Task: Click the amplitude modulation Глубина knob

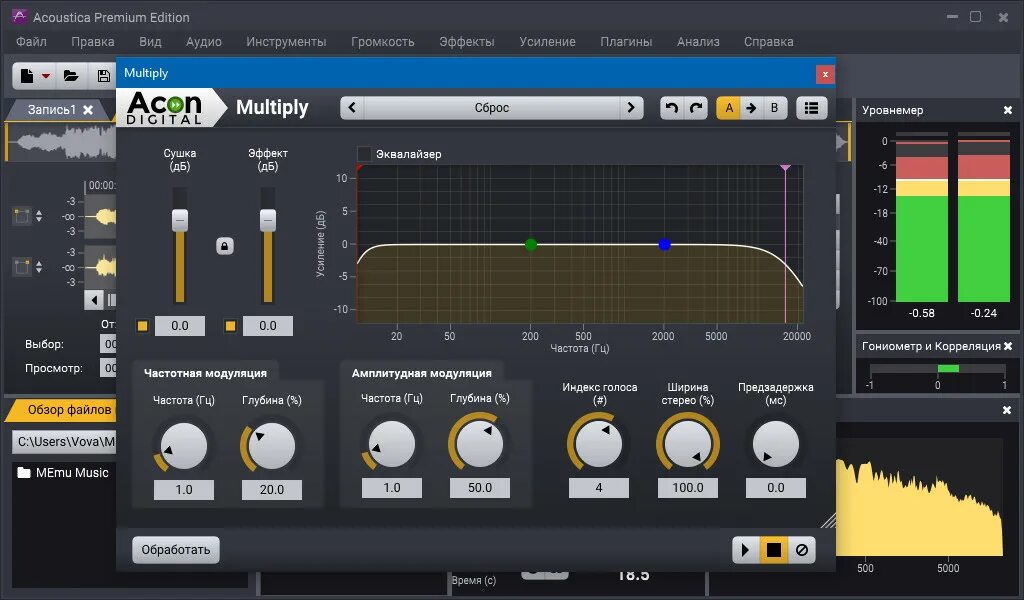Action: (x=479, y=444)
